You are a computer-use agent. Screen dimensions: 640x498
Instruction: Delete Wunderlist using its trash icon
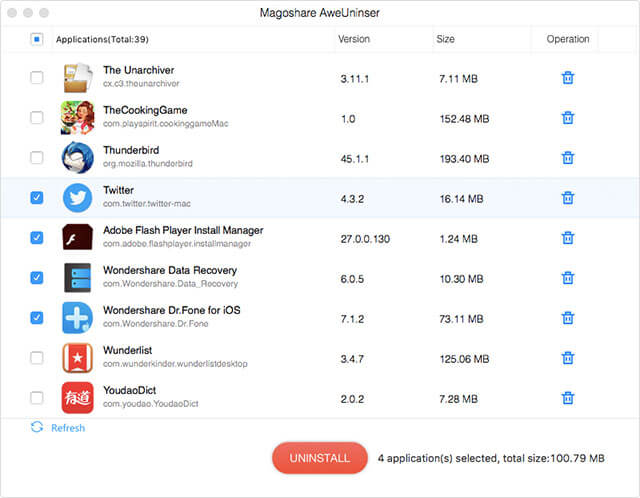pyautogui.click(x=568, y=358)
